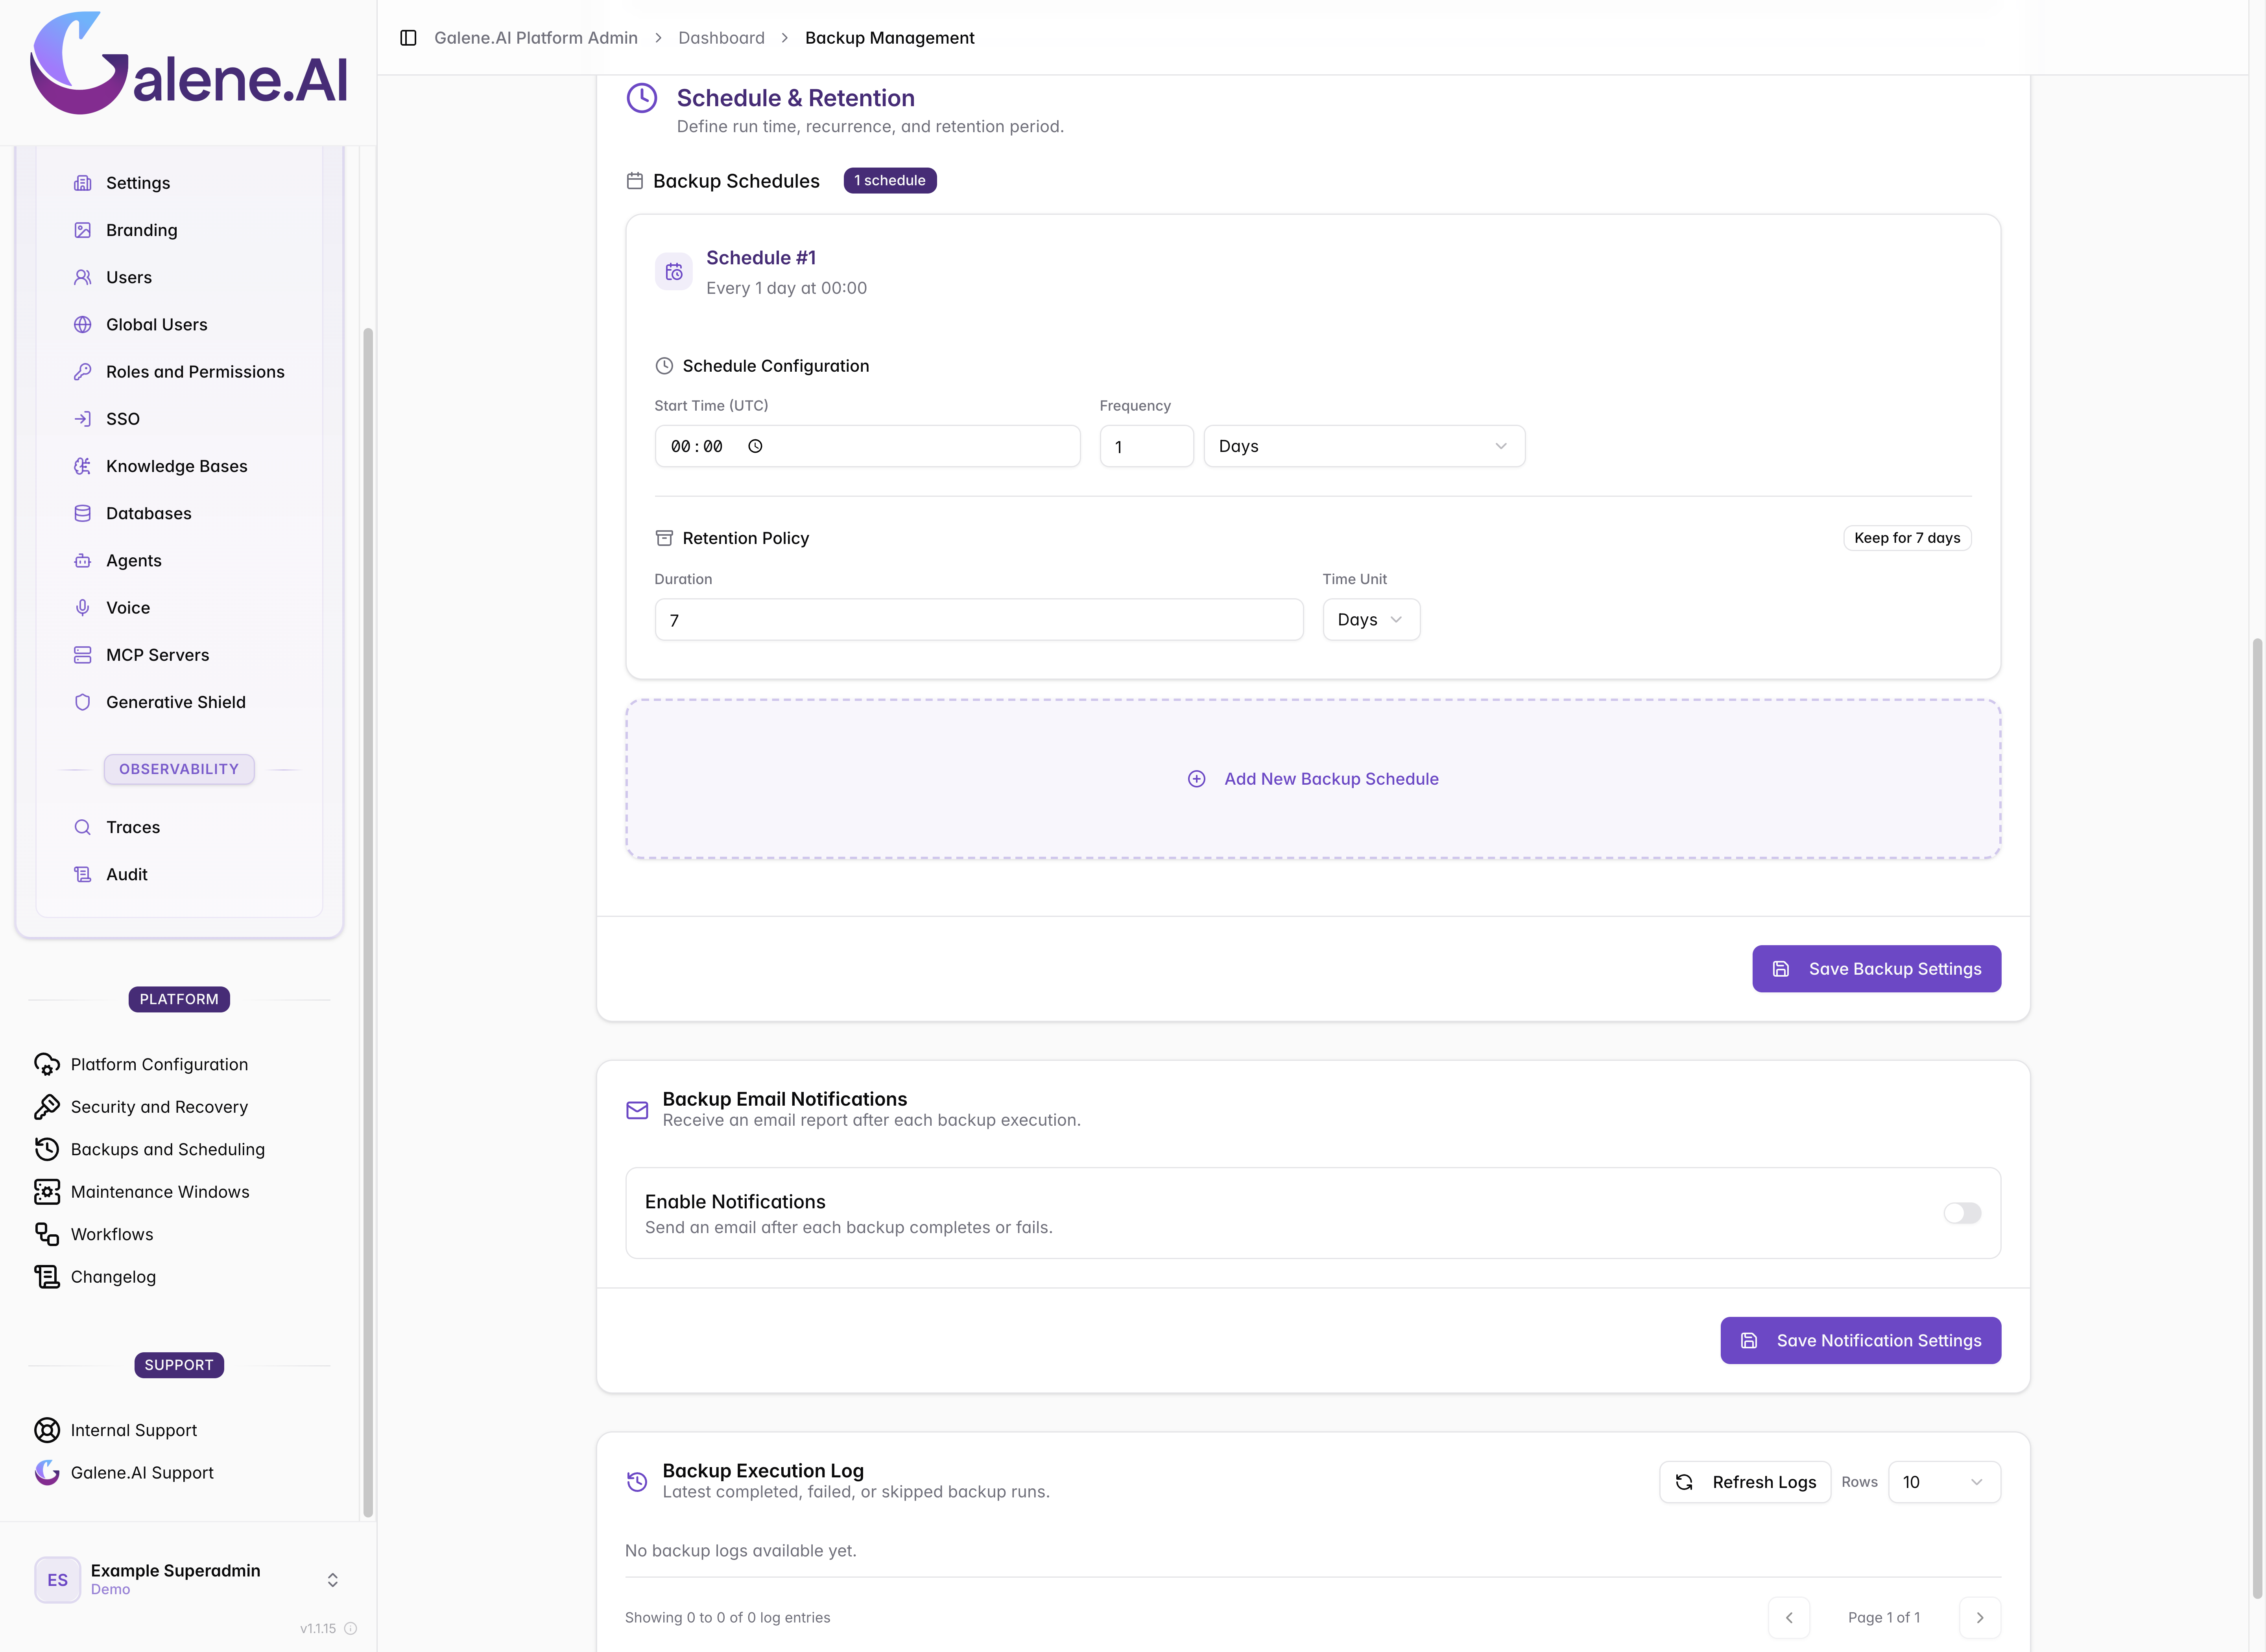Click the SSO login arrow icon
Image resolution: width=2266 pixels, height=1652 pixels.
click(83, 419)
